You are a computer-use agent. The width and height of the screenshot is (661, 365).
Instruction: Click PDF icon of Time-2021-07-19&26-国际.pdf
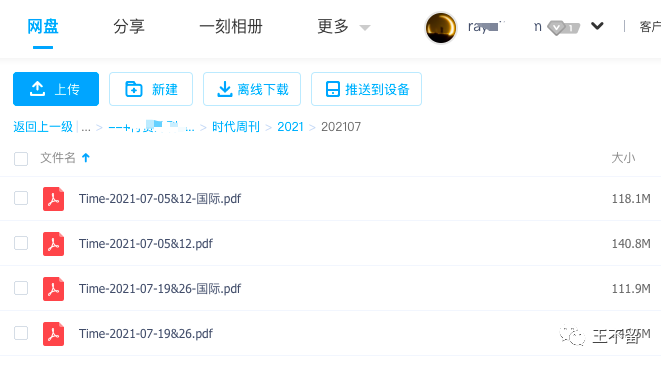click(53, 289)
